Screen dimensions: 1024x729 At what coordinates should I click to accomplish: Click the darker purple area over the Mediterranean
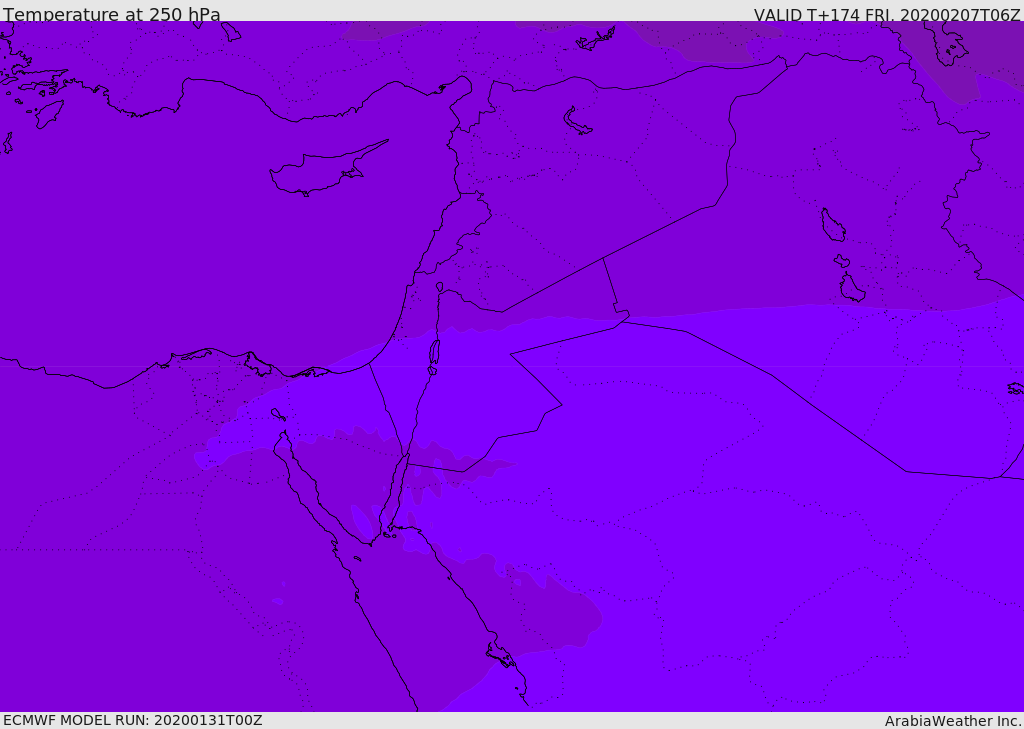point(150,250)
